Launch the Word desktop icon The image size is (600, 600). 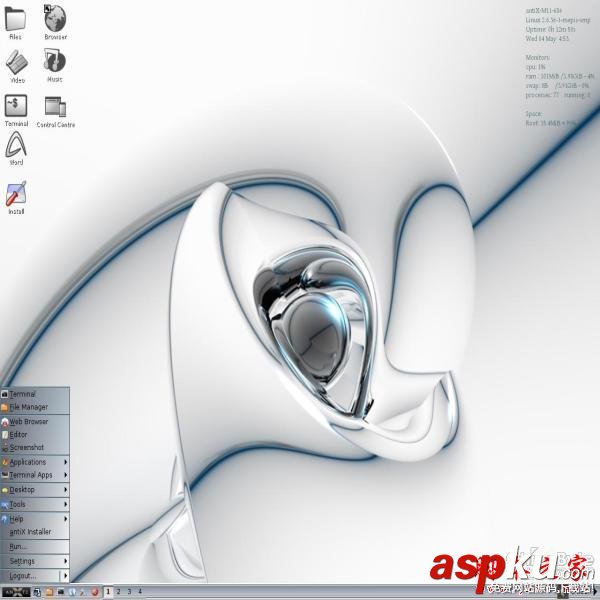16,148
